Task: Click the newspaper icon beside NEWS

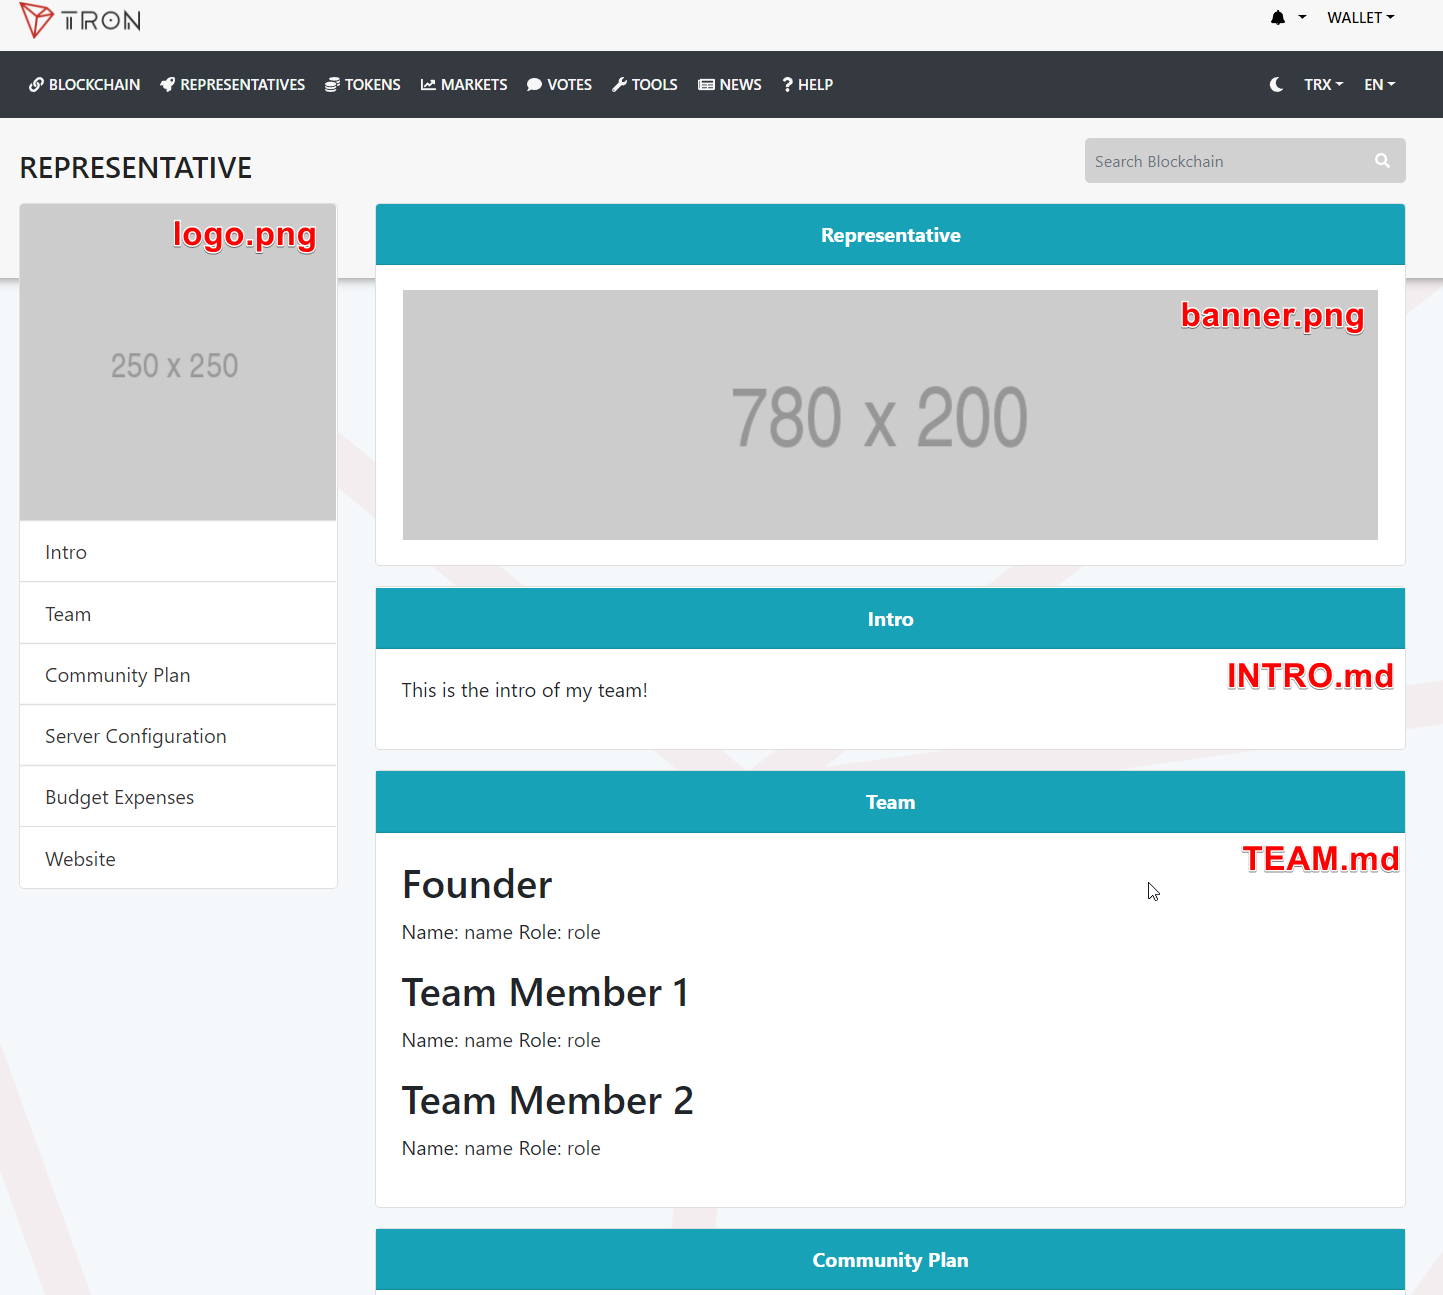Action: click(x=706, y=85)
